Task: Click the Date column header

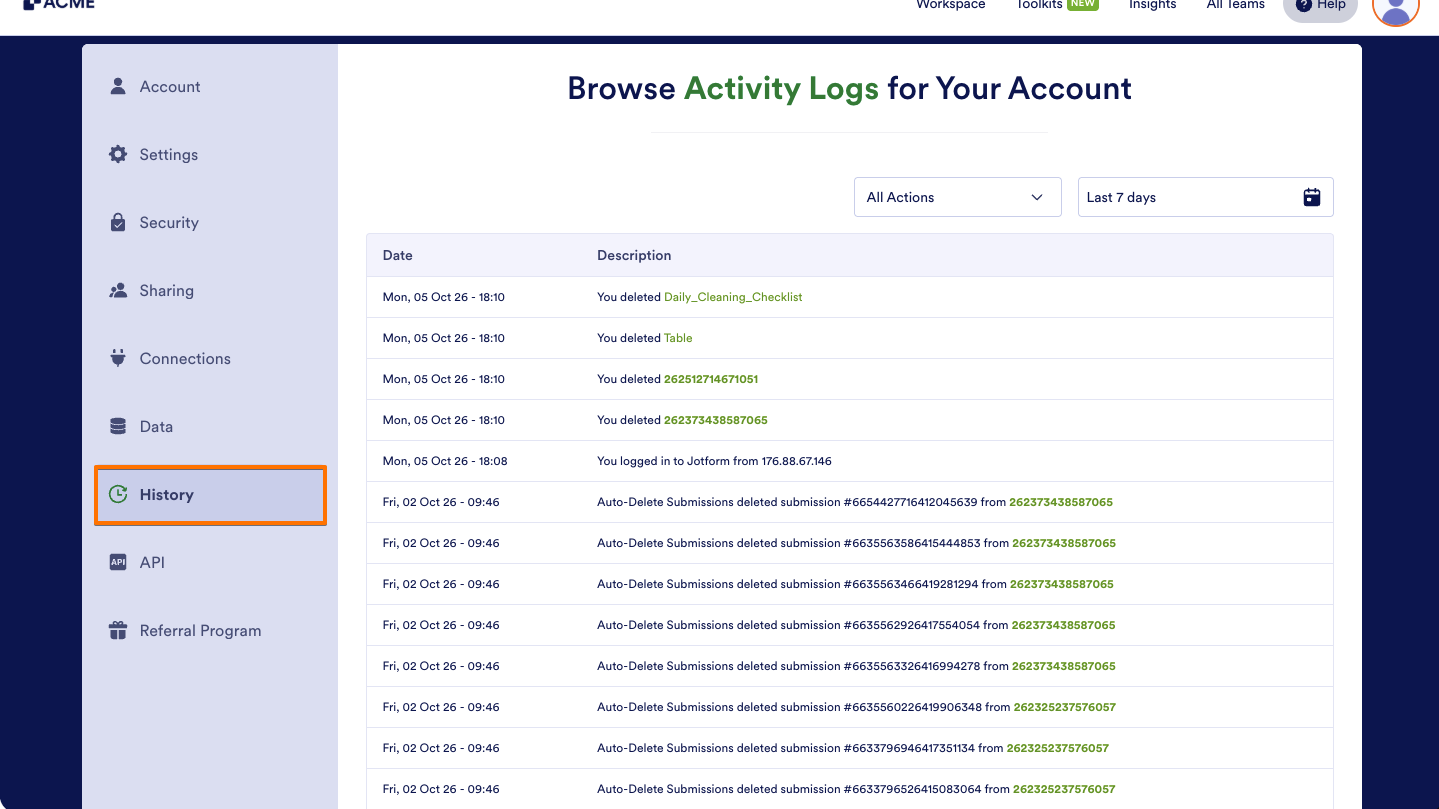Action: point(397,255)
